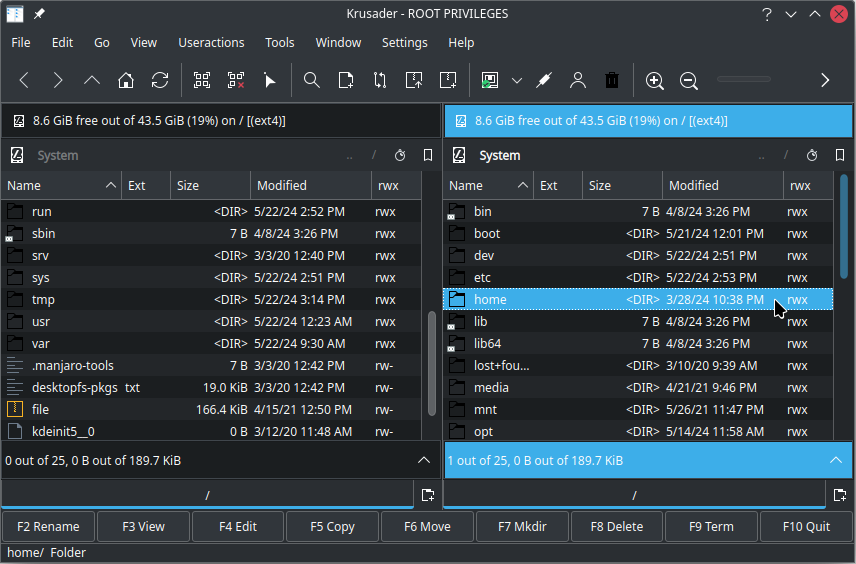This screenshot has height=564, width=856.
Task: Click the toolbar icon with upward arrow on page
Action: 414,81
